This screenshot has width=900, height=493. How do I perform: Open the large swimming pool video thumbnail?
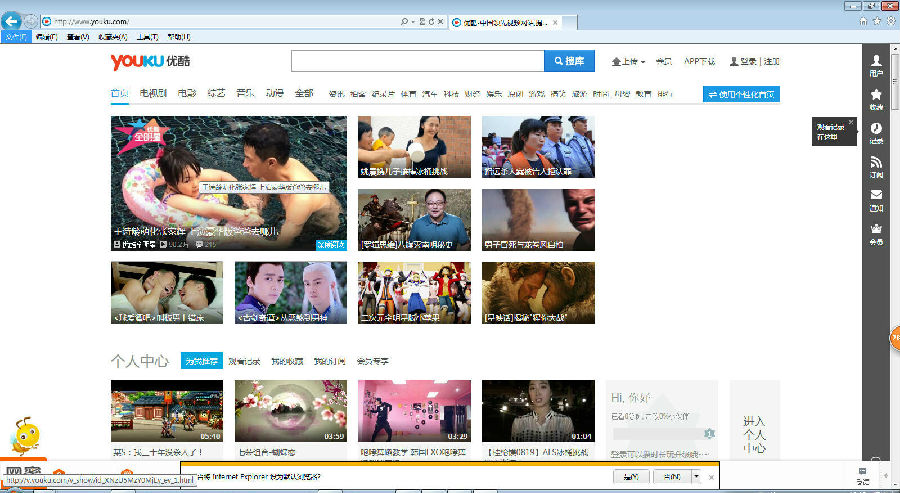coord(229,182)
